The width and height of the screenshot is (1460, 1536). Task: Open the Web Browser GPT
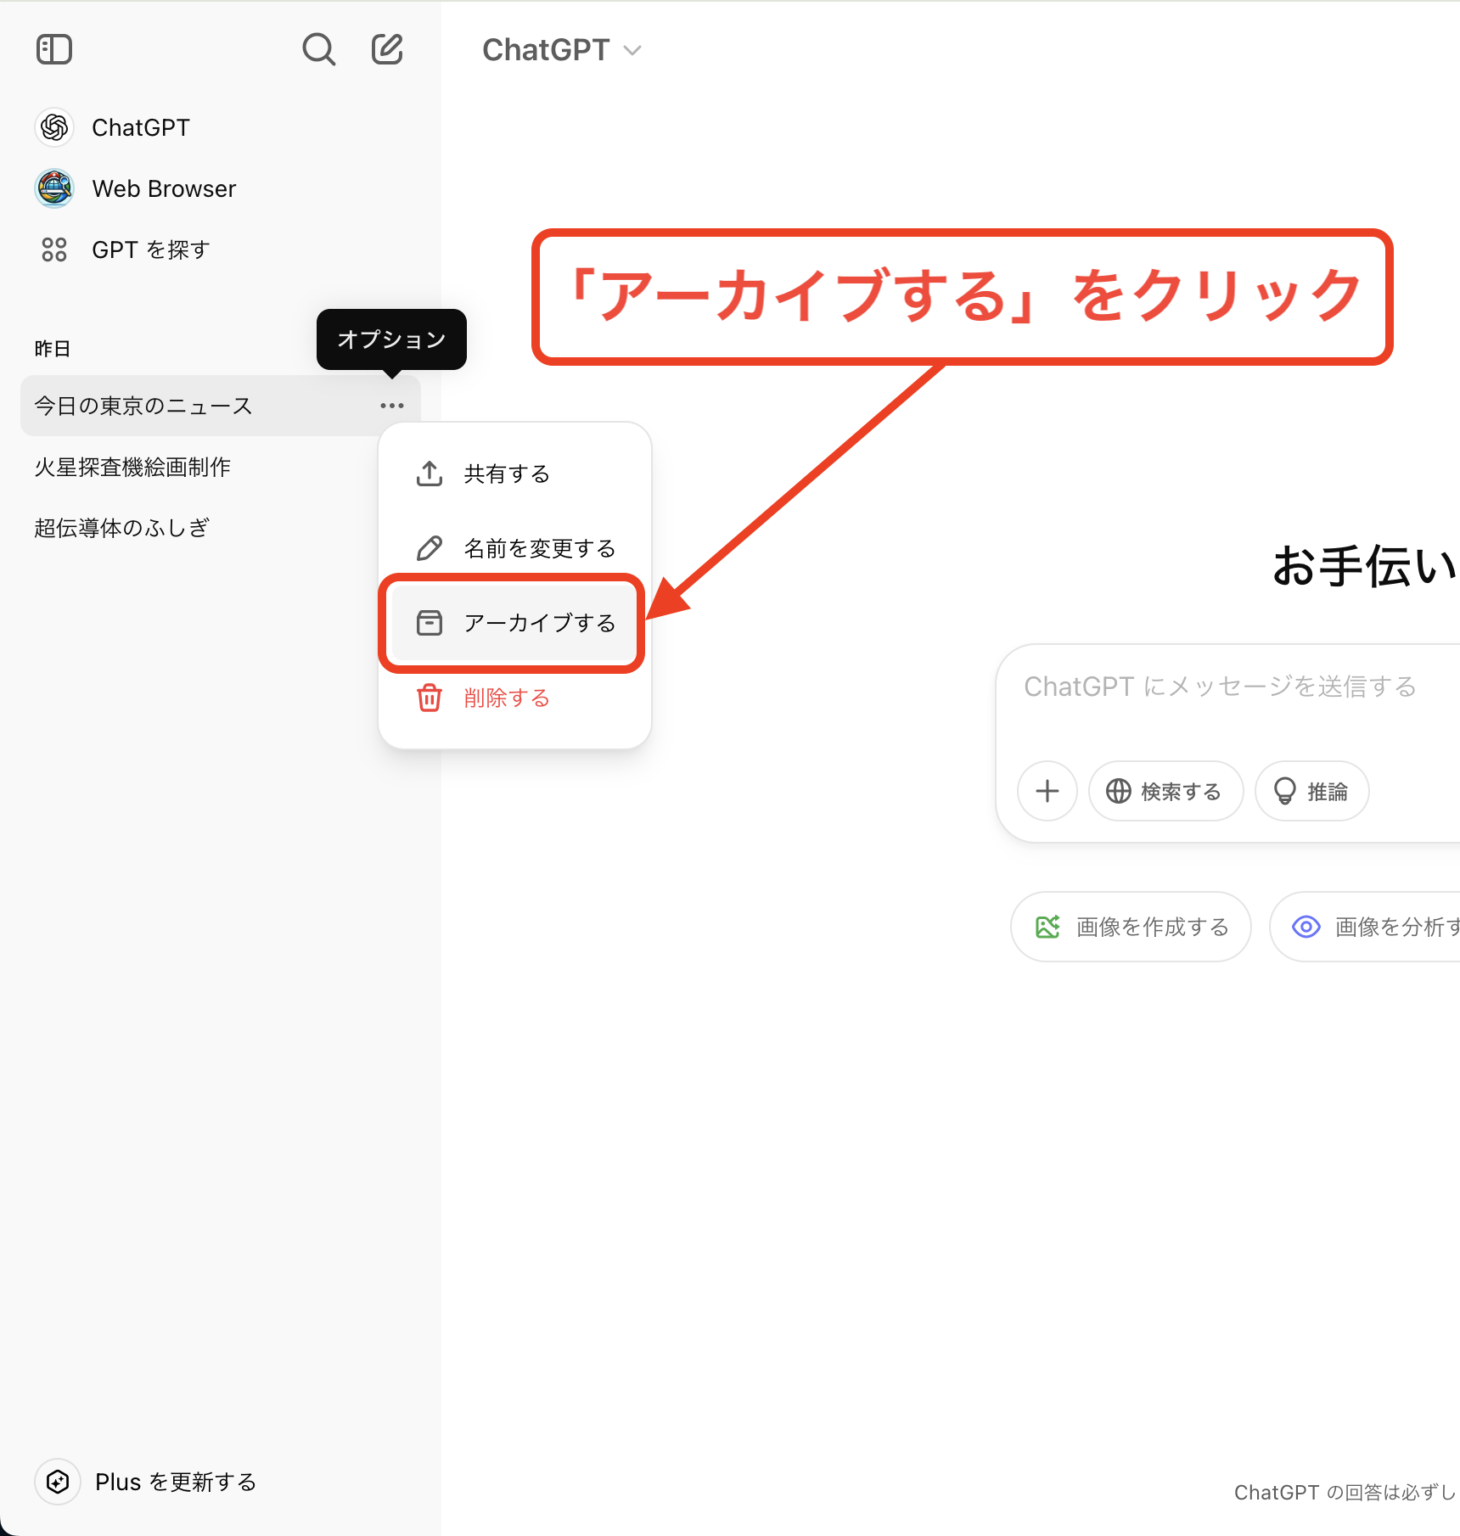click(x=163, y=189)
